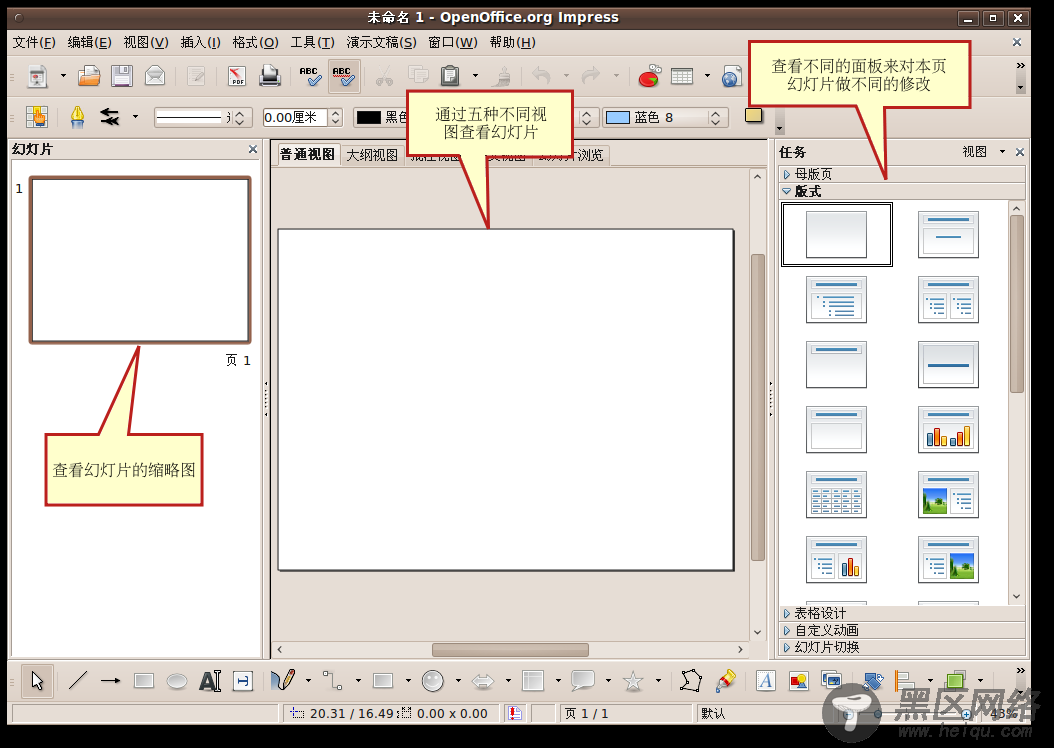Screen dimensions: 1054x748
Task: Open Arrow Style icon in line toolbar
Action: (110, 117)
